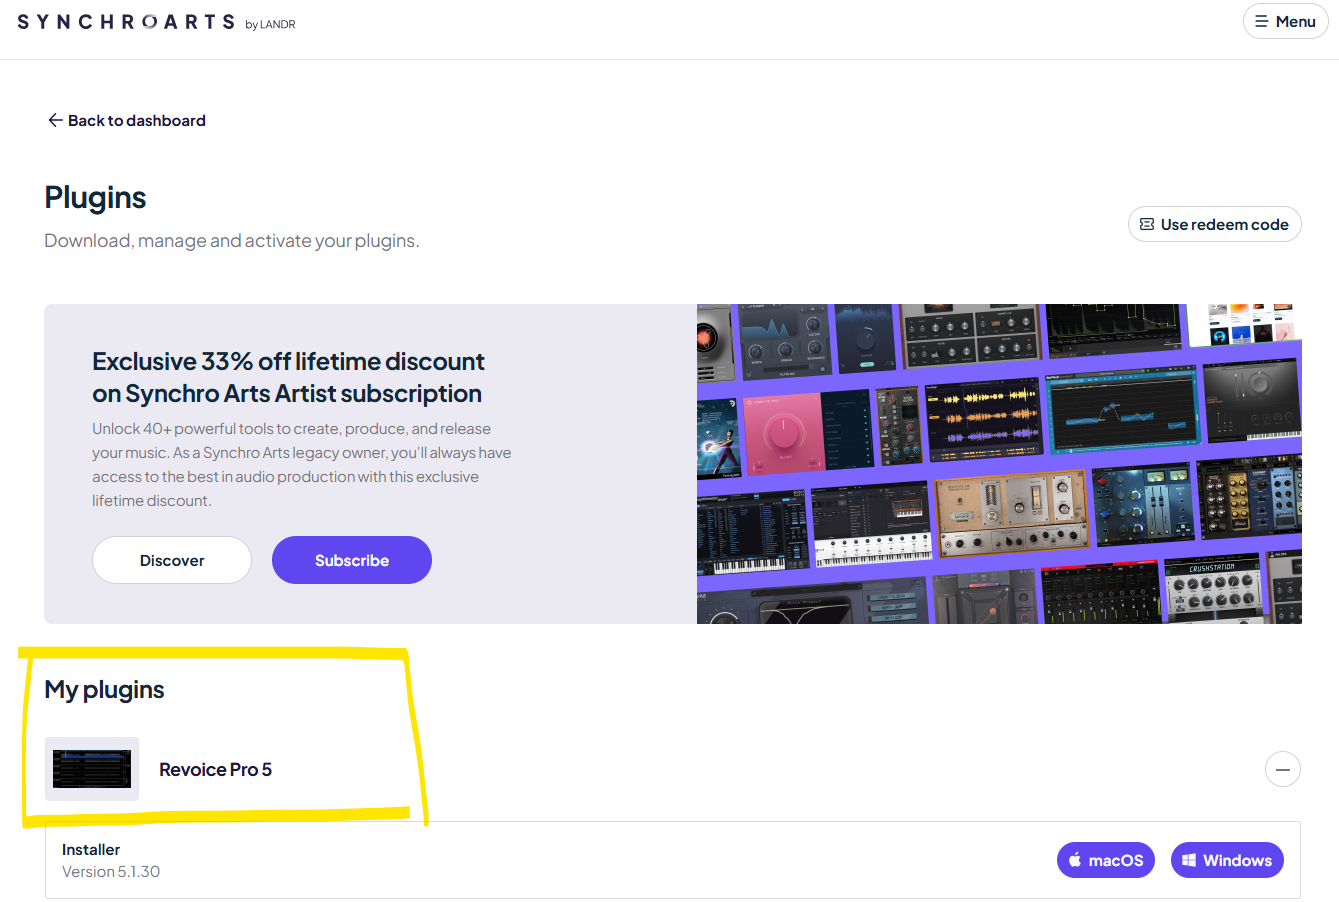Go back to dashboard via arrow link
Screen dimensions: 1339x902
[x=126, y=120]
